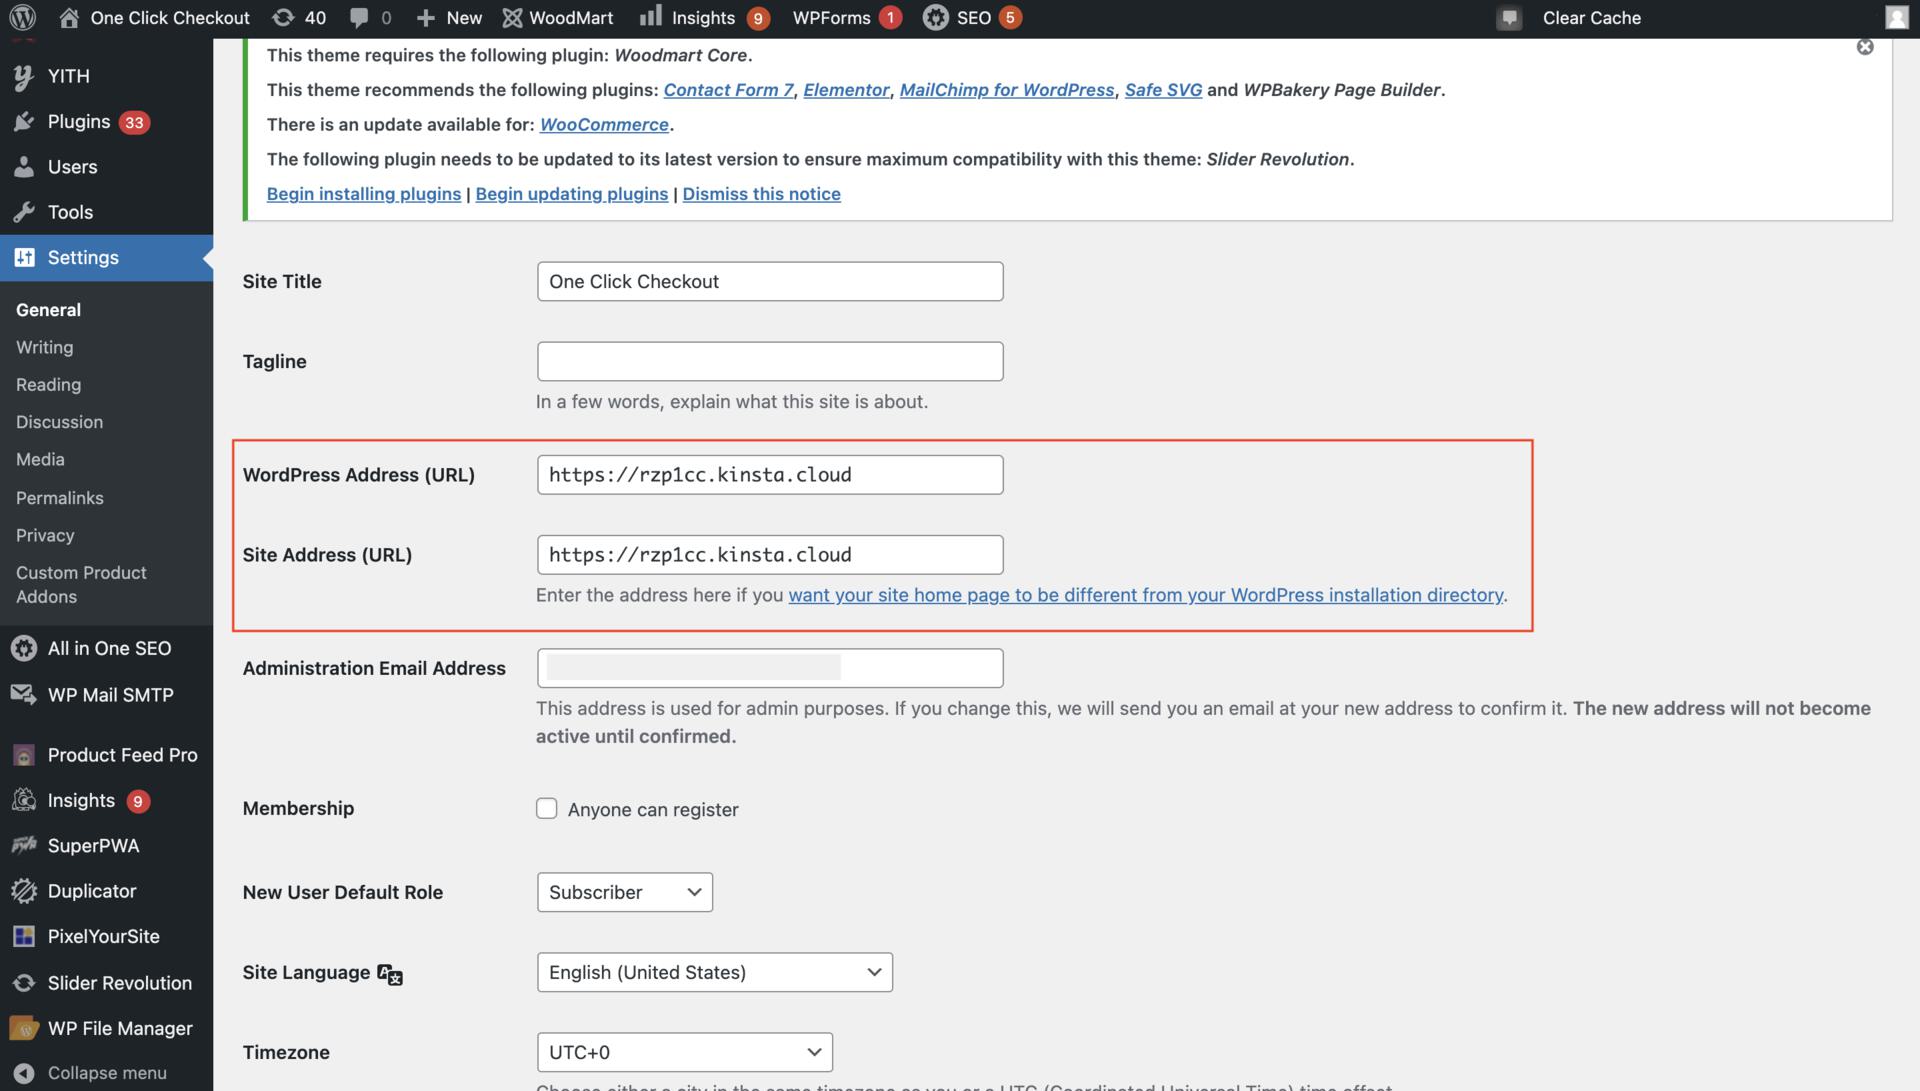Follow the Safe SVG link
The height and width of the screenshot is (1091, 1920).
(x=1163, y=90)
